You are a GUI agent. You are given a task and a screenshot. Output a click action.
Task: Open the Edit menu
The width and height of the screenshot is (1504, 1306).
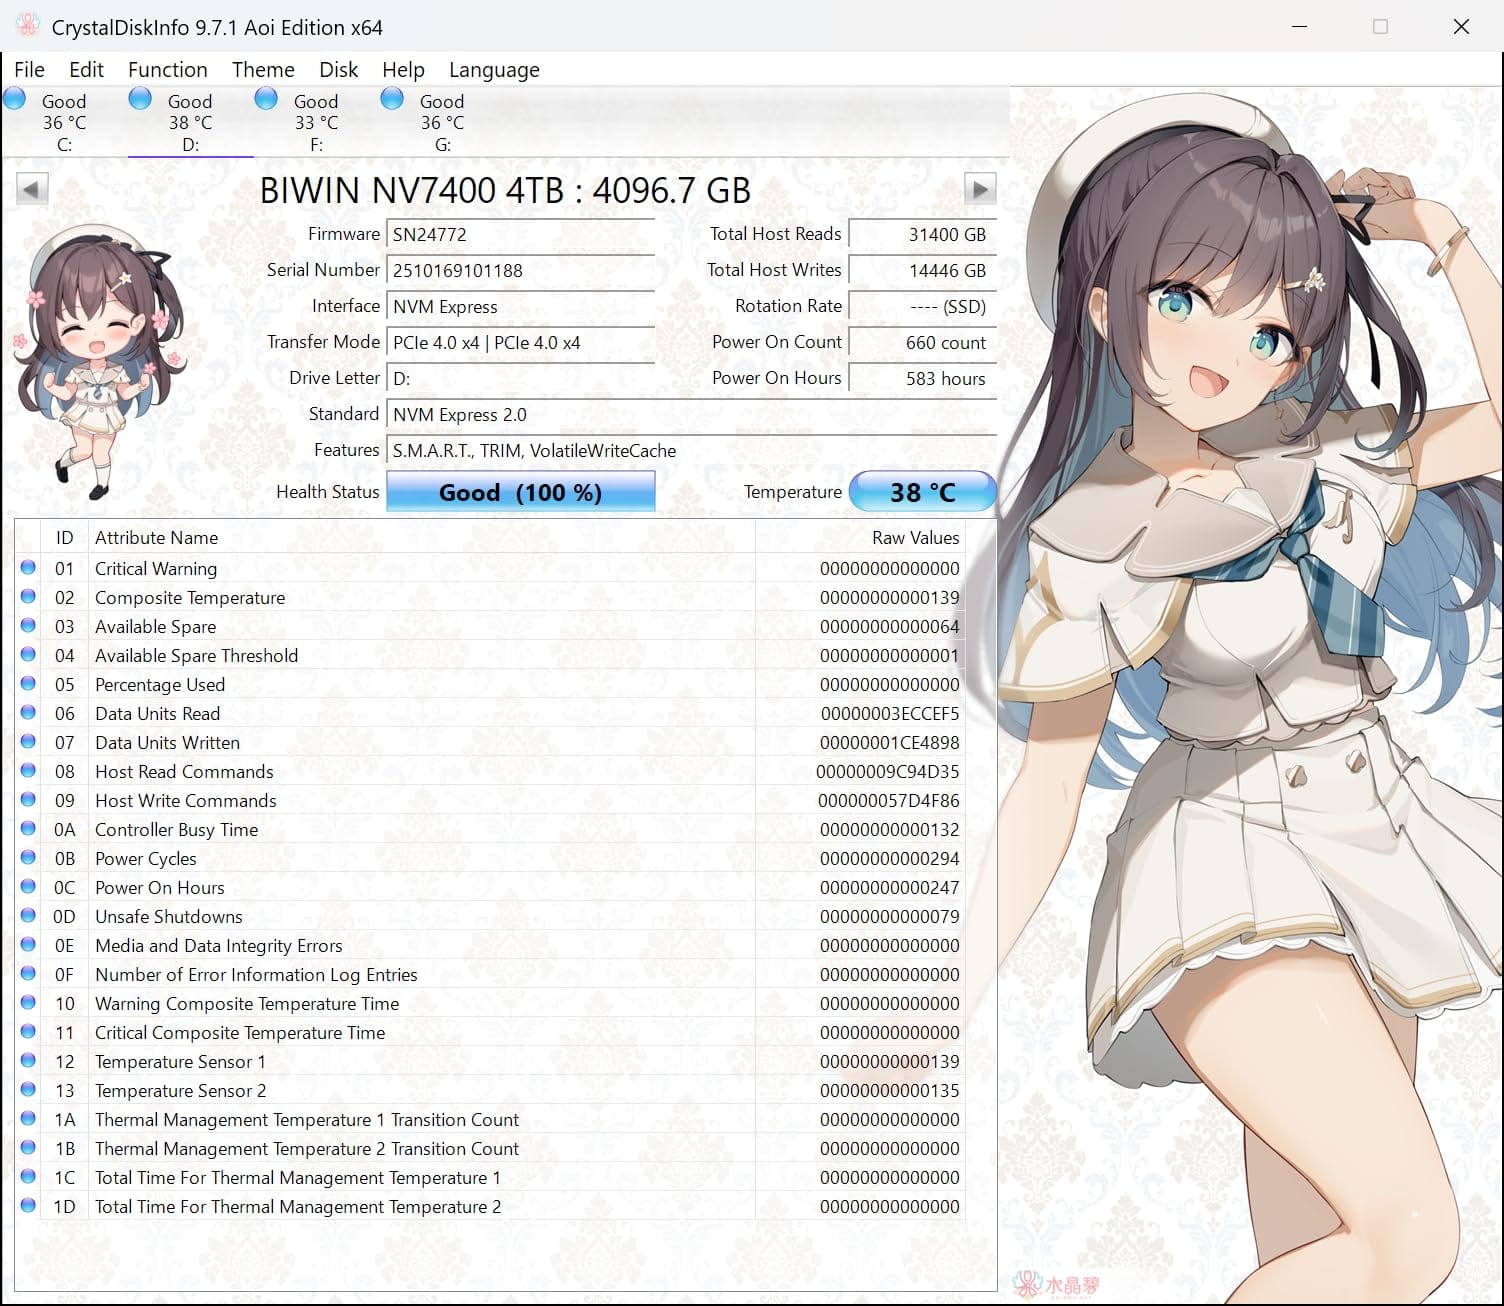point(86,70)
